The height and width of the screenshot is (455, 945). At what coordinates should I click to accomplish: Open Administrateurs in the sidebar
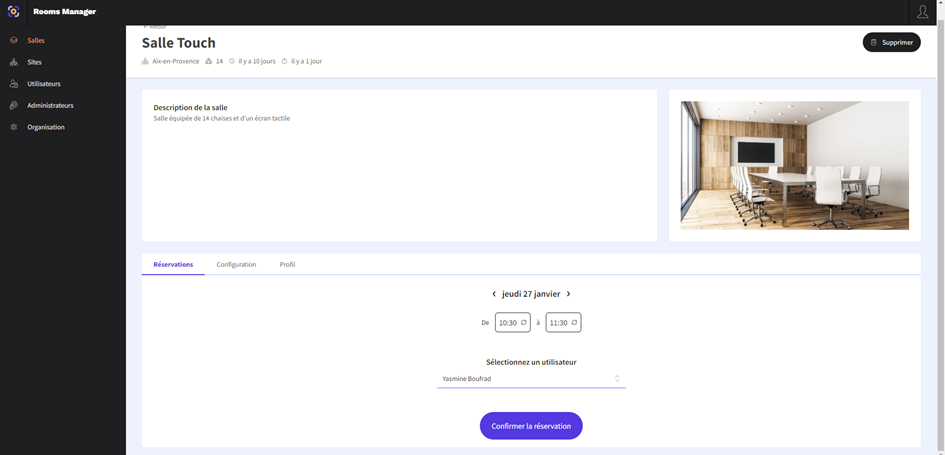(50, 105)
